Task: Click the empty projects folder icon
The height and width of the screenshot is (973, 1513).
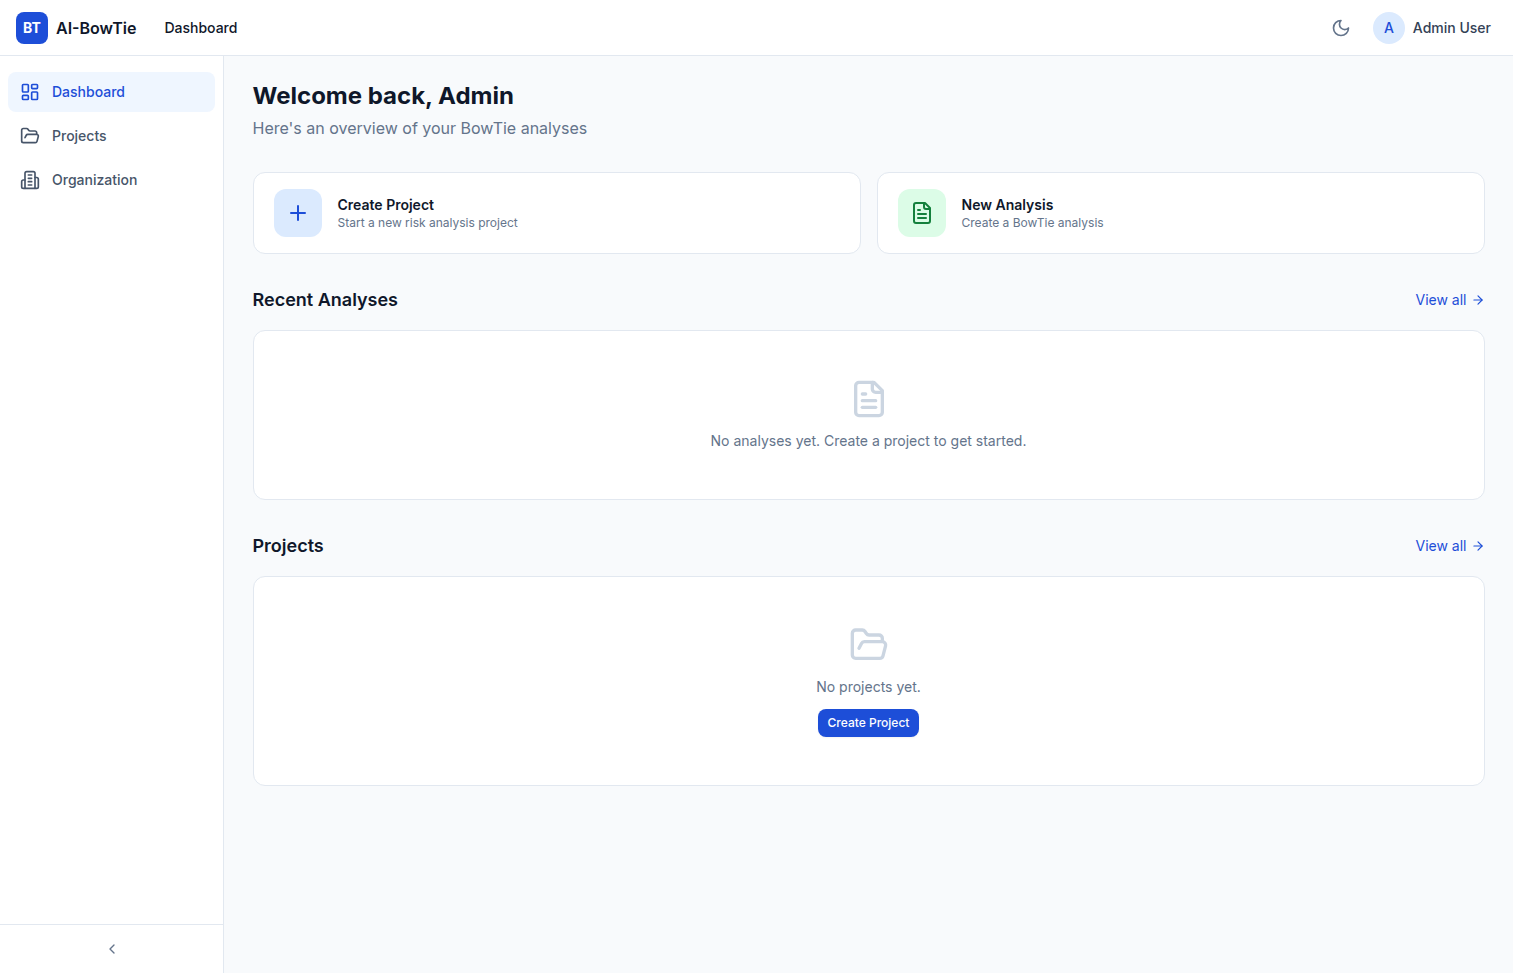Action: coord(868,644)
